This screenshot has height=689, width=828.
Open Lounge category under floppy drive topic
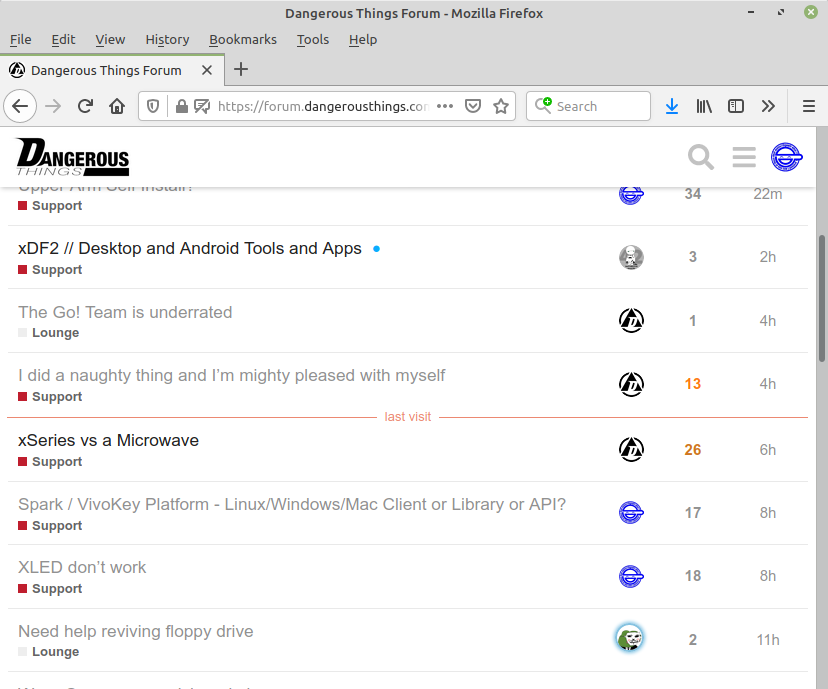(x=49, y=652)
